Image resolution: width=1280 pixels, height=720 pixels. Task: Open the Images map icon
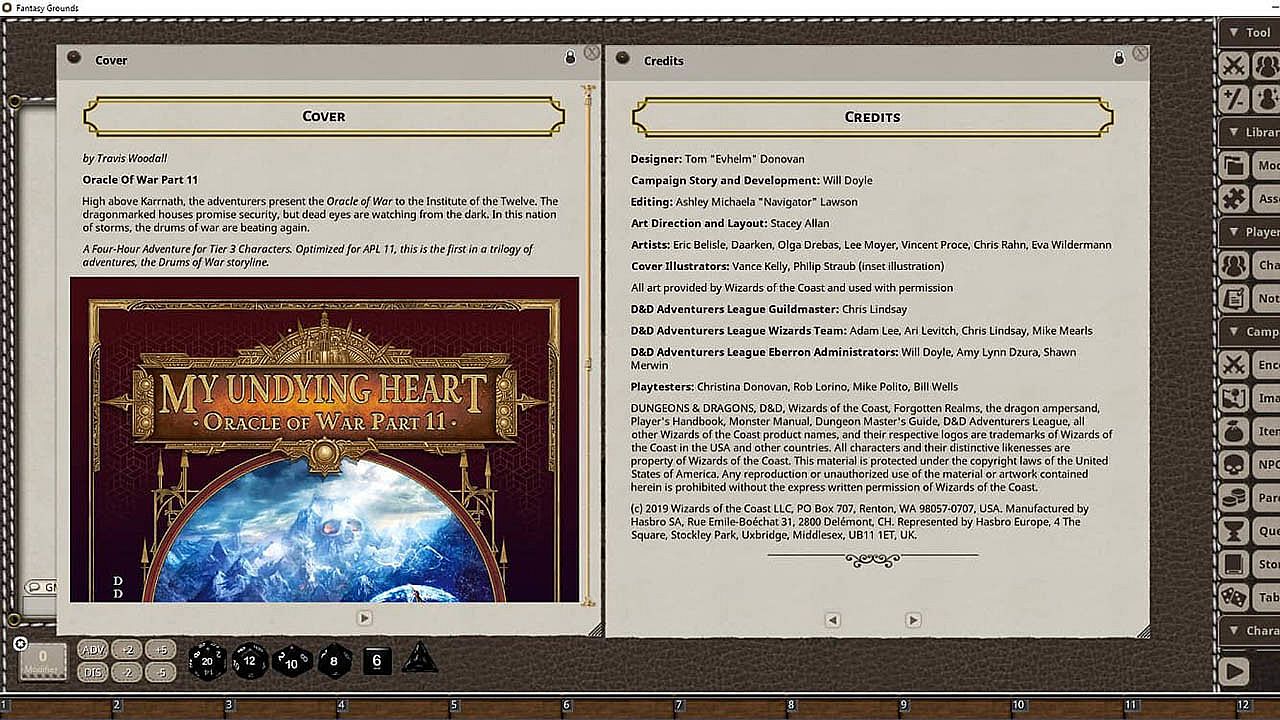tap(1235, 398)
